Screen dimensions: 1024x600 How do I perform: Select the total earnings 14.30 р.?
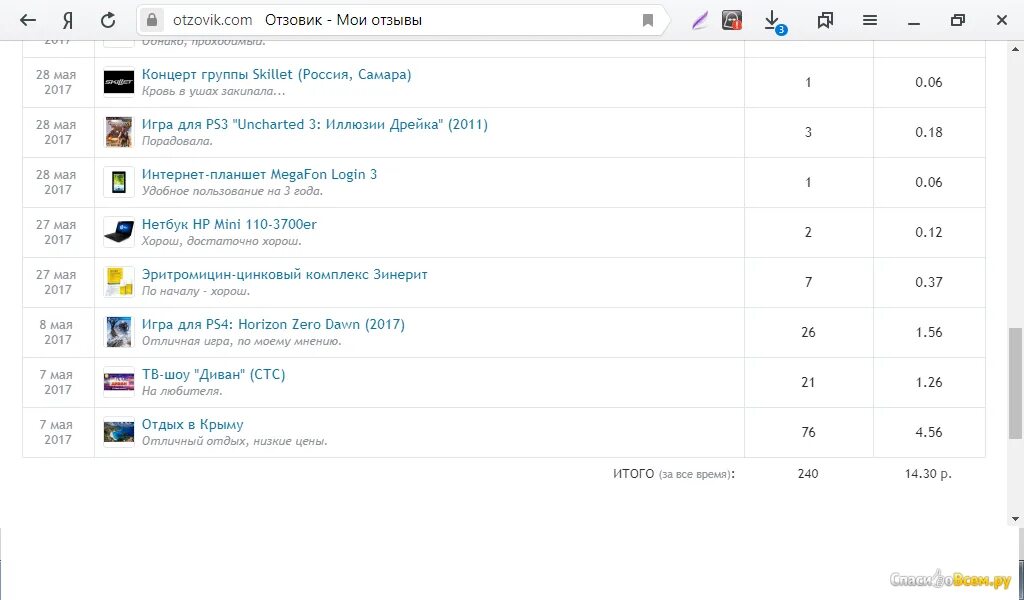click(x=928, y=473)
